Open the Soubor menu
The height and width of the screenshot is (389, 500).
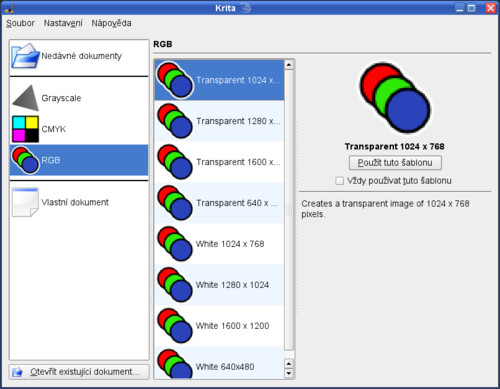pos(20,23)
